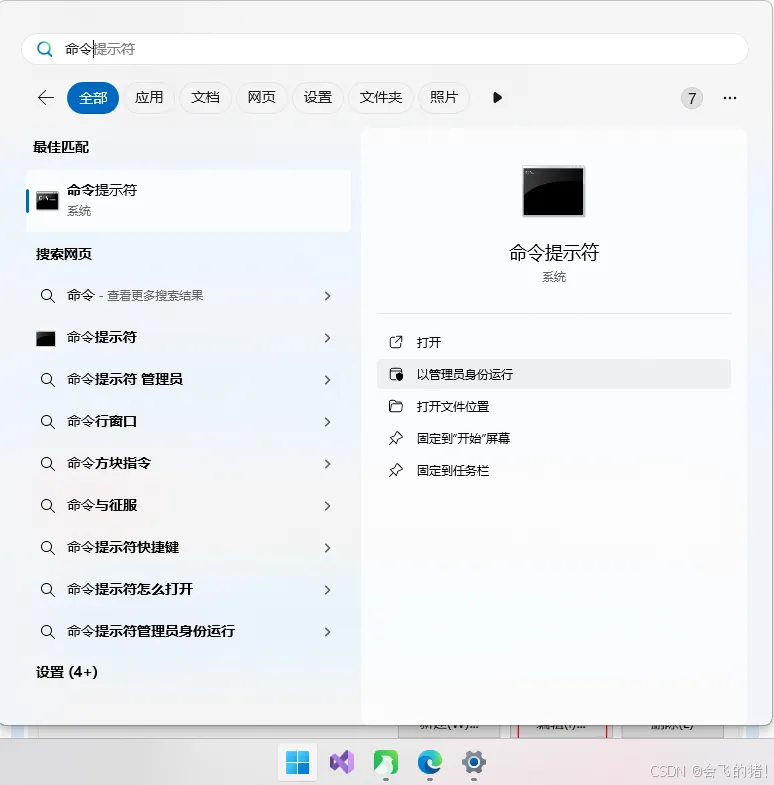This screenshot has width=774, height=785.
Task: Choose 打开文件位置 option
Action: (x=554, y=407)
